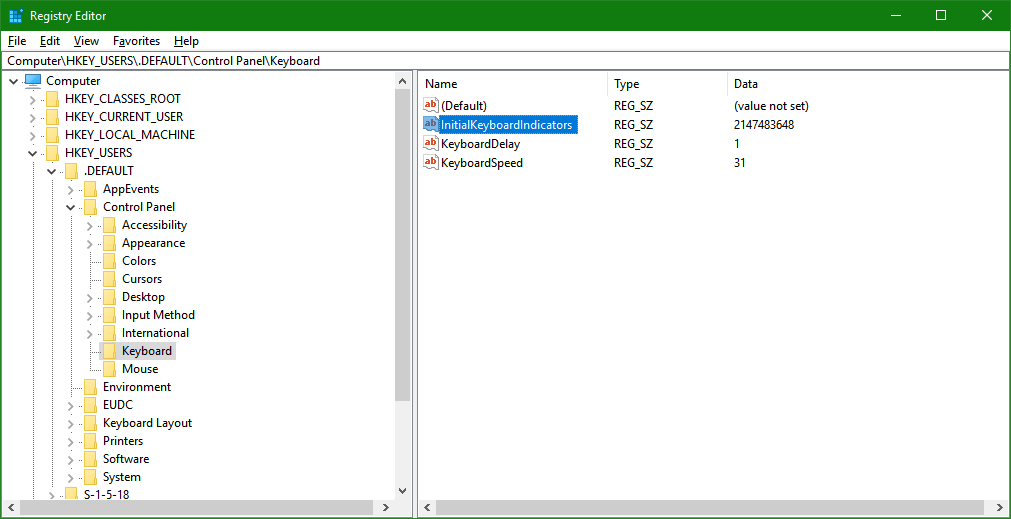Select the KeyboardDelay value name
Image resolution: width=1011 pixels, height=519 pixels.
[480, 144]
